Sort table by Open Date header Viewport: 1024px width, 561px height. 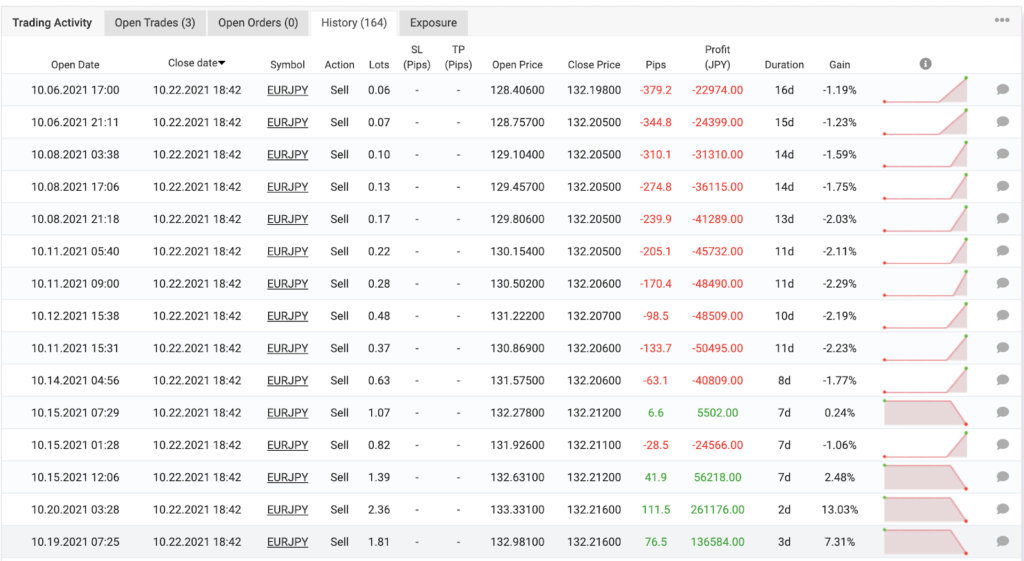75,65
